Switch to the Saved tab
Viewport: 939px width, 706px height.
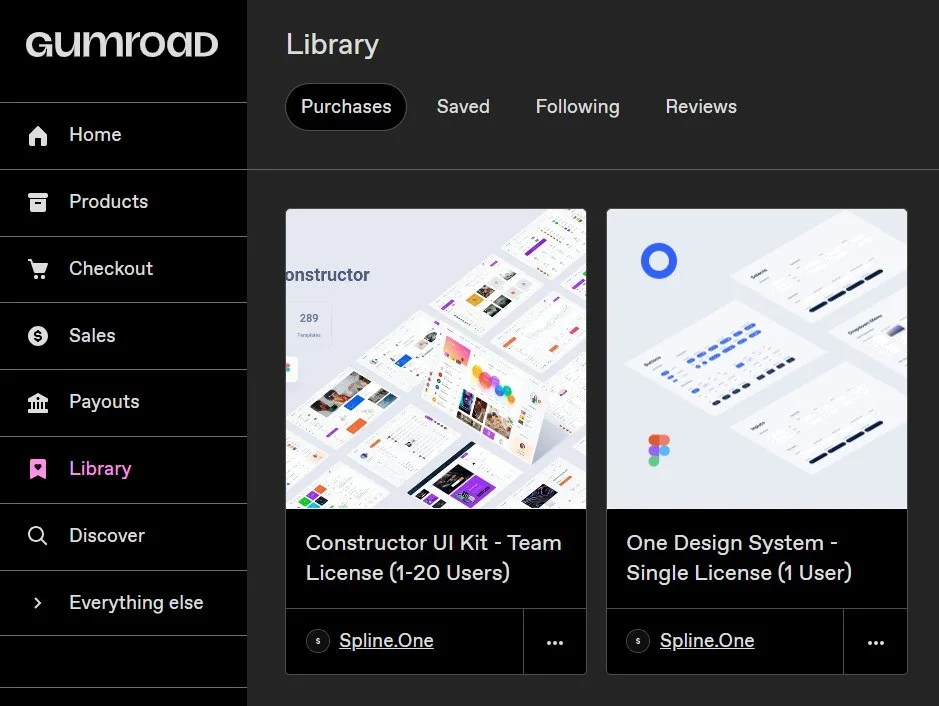pos(463,107)
